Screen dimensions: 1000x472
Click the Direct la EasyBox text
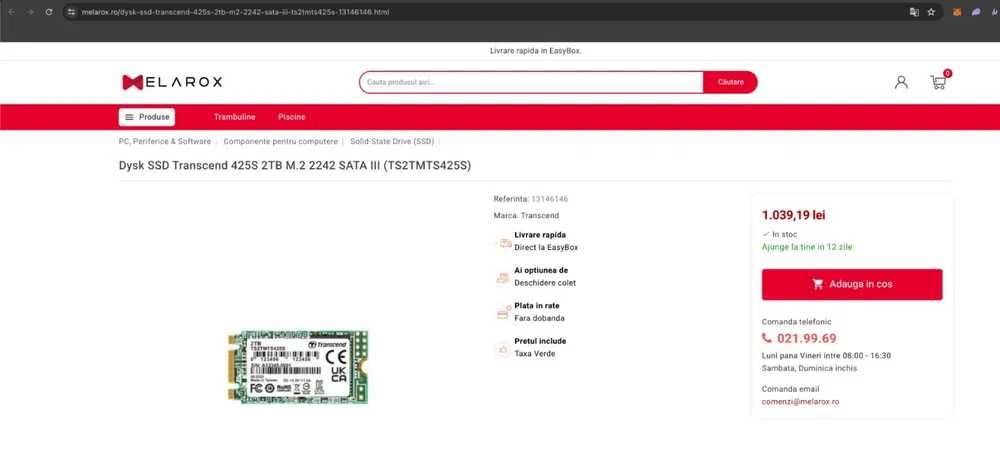pyautogui.click(x=546, y=247)
